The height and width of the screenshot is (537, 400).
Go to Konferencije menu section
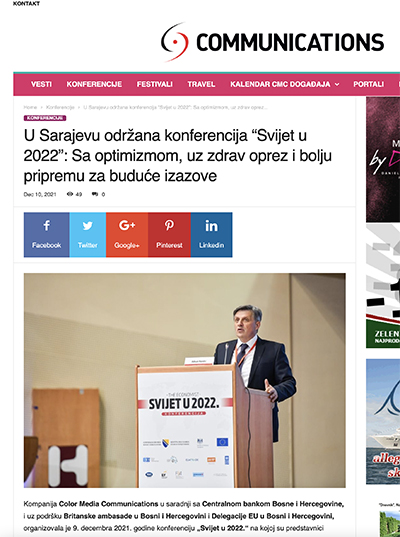tap(94, 84)
